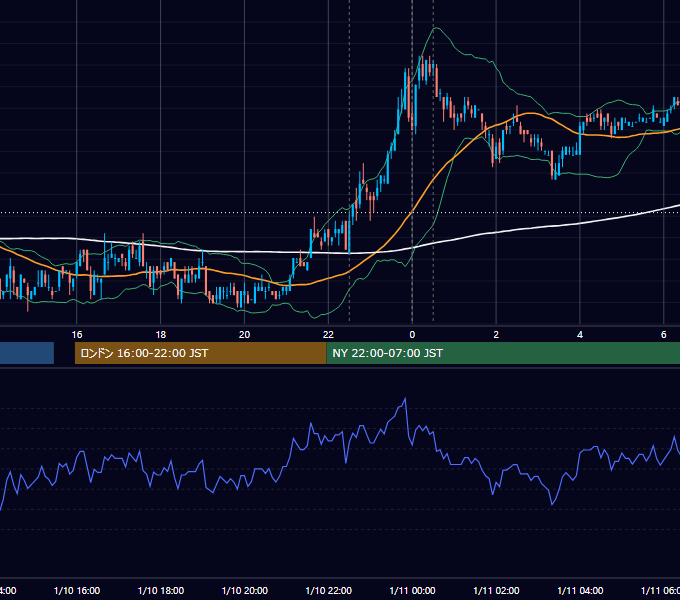Click the hour label 0 on price chart axis
The height and width of the screenshot is (600, 680).
coord(412,335)
